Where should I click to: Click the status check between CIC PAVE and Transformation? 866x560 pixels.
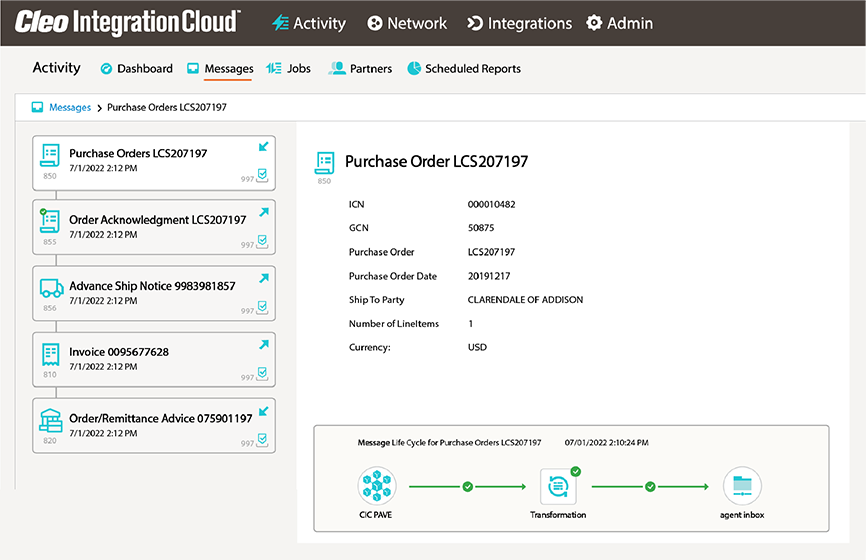point(468,487)
